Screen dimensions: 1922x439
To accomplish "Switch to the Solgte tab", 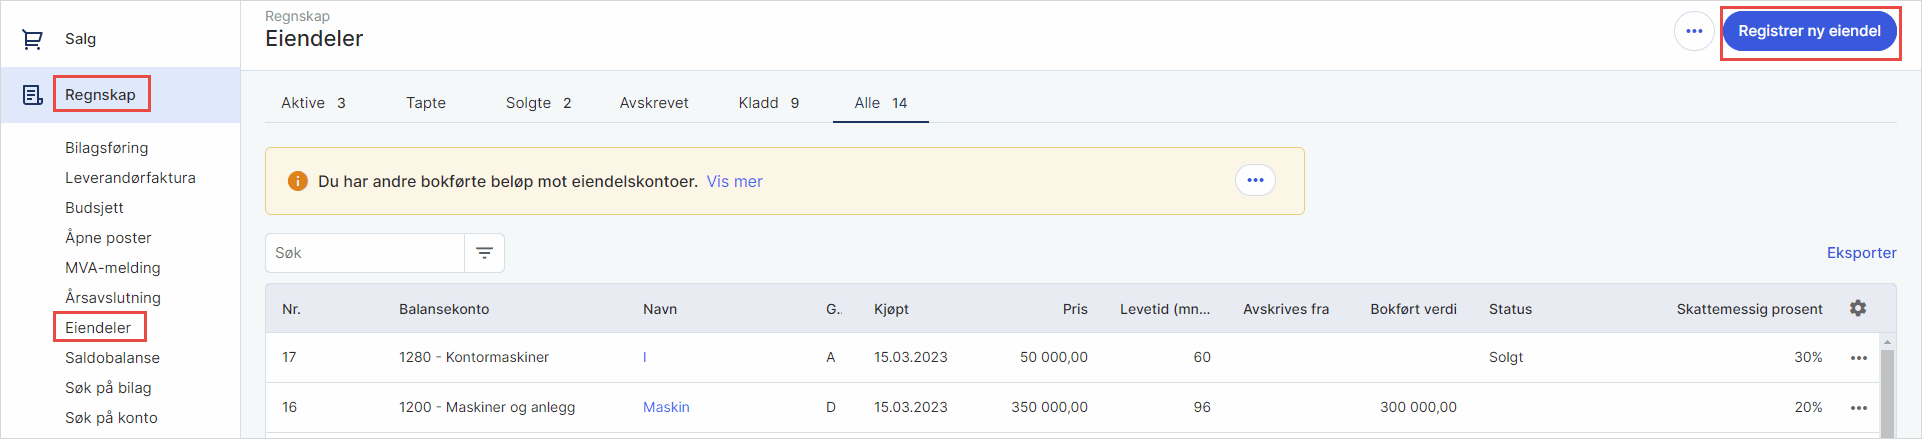I will pyautogui.click(x=538, y=103).
